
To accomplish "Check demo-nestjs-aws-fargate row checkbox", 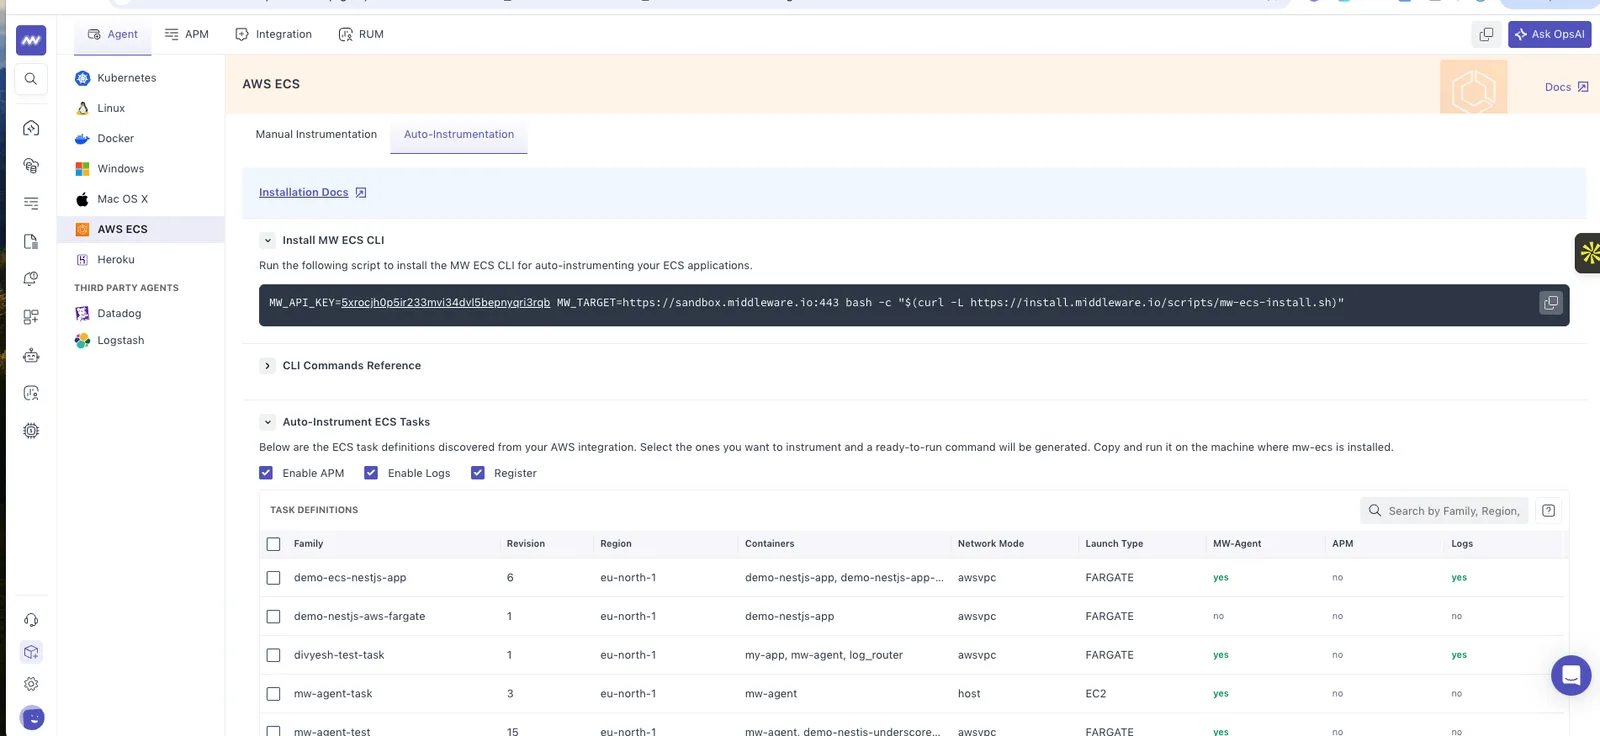I will [x=273, y=617].
